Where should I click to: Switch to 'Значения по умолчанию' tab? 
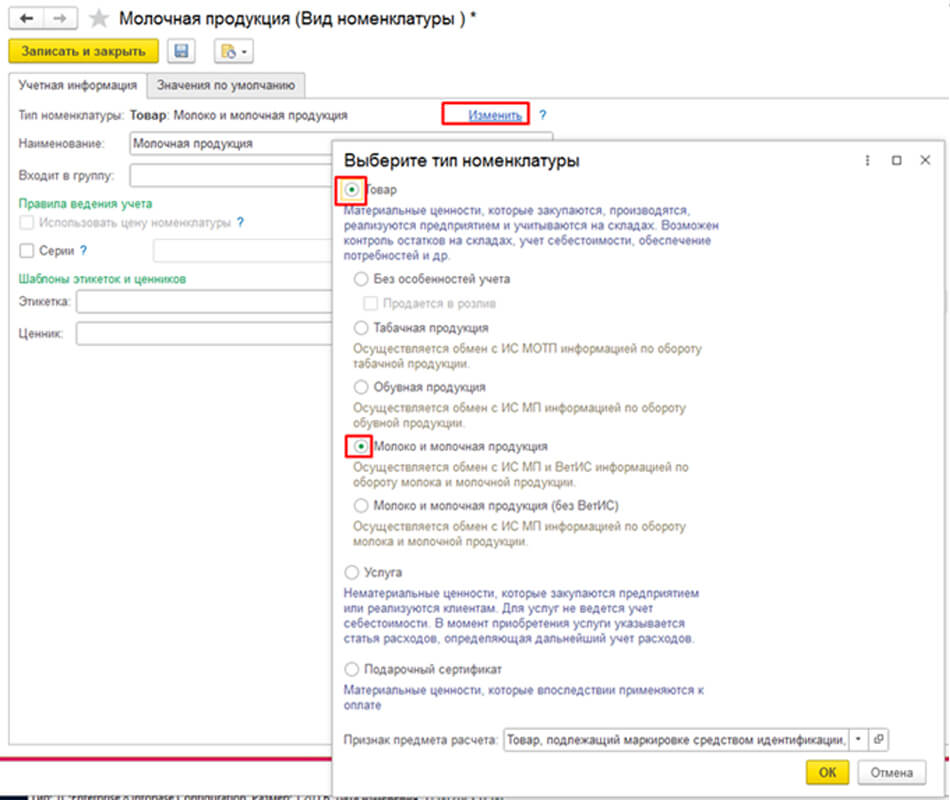click(226, 85)
